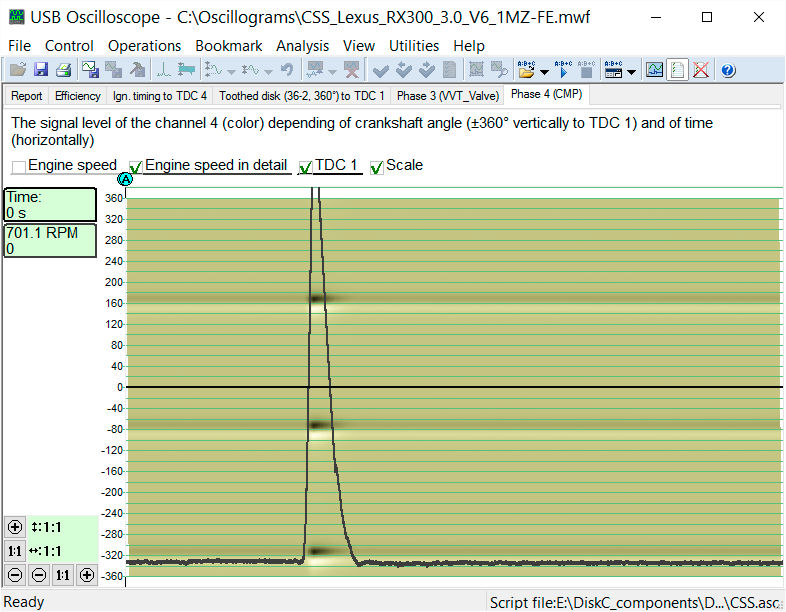Click the horizontal-compress waveform icon
Screen dimensions: 786x612
(x=250, y=70)
